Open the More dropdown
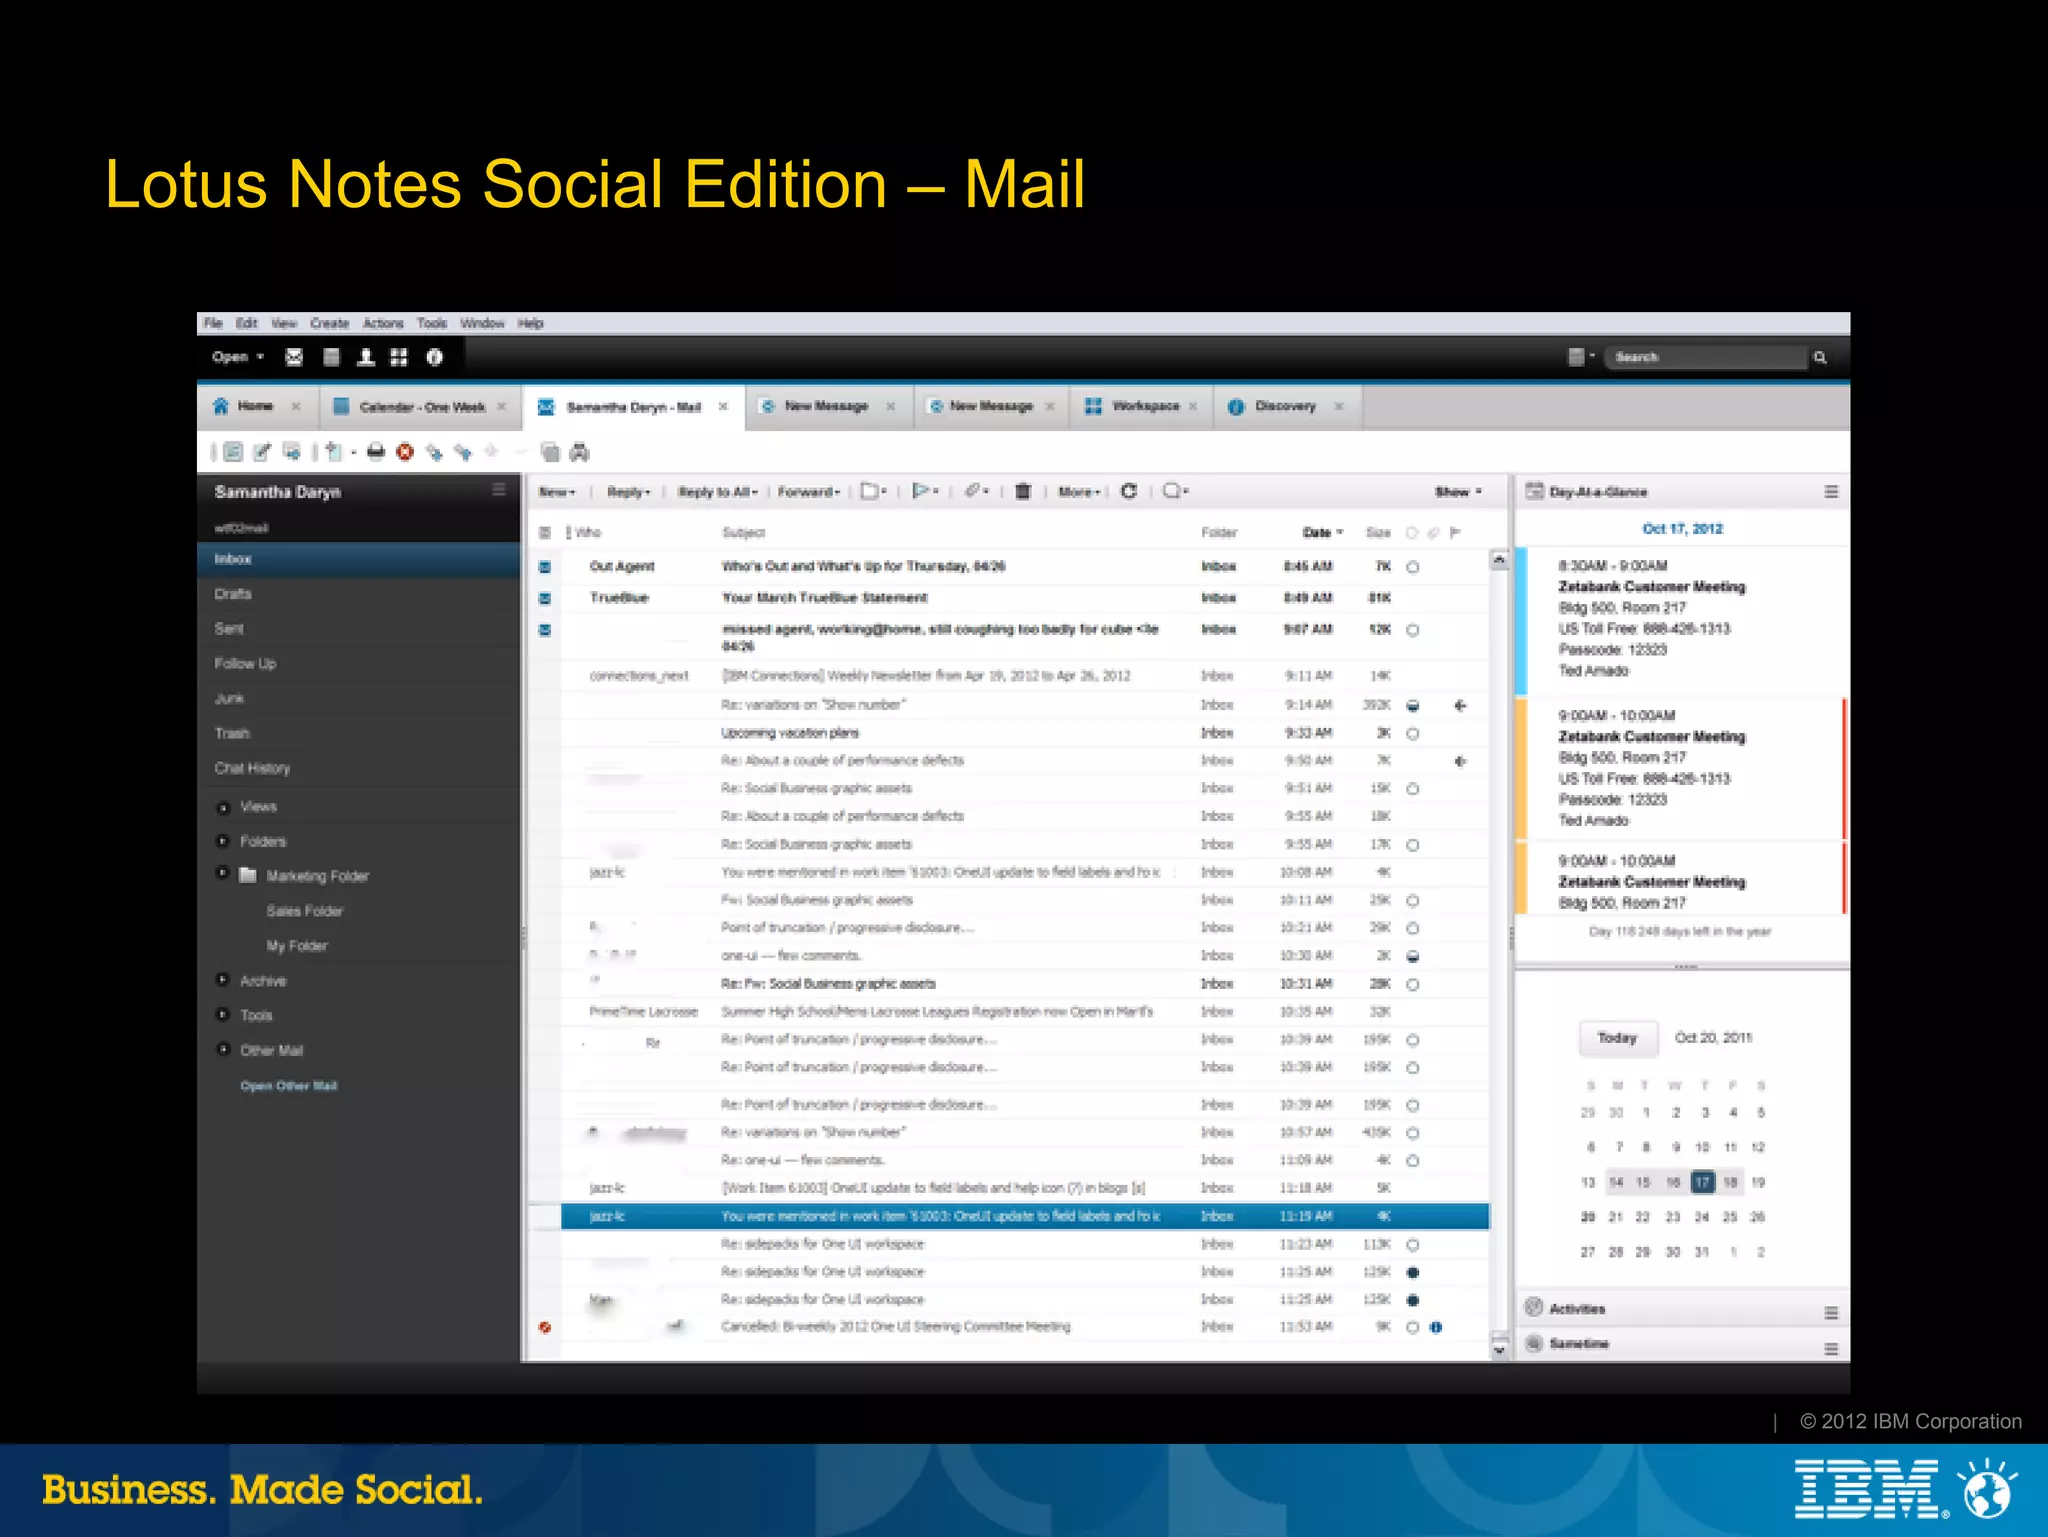Image resolution: width=2048 pixels, height=1537 pixels. [1079, 491]
